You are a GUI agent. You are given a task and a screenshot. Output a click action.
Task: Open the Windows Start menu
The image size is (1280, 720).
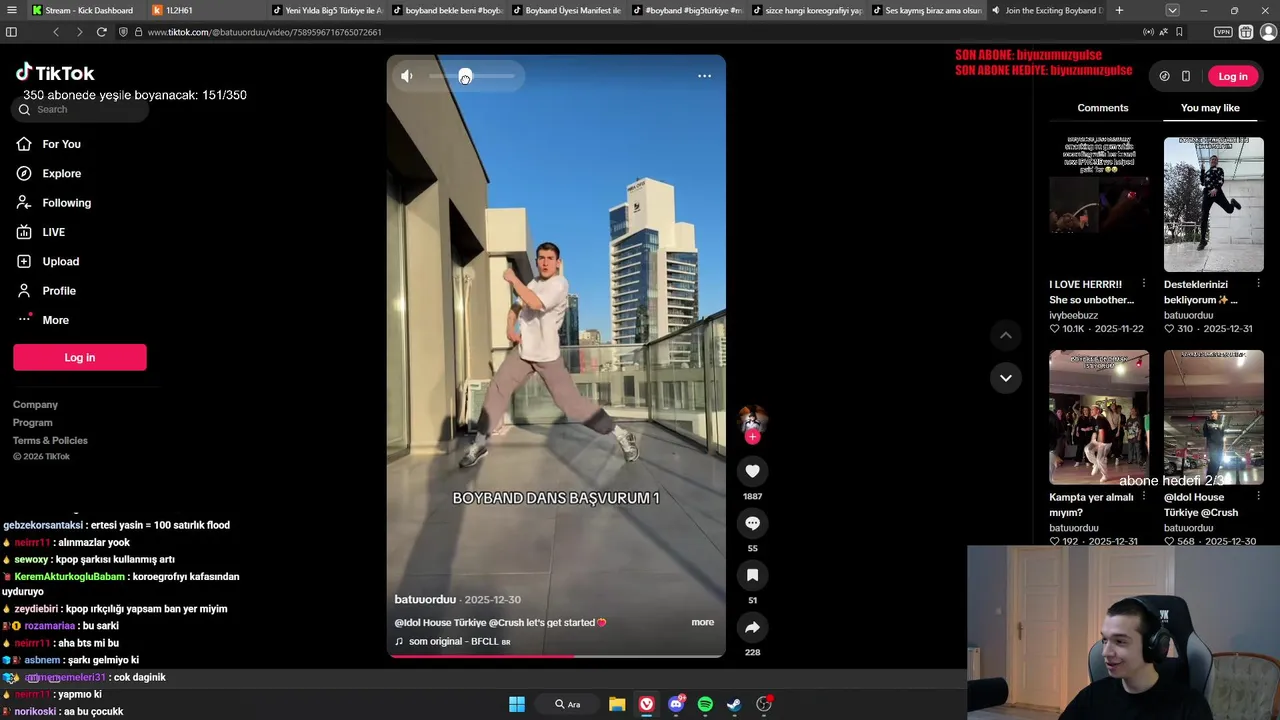[517, 704]
